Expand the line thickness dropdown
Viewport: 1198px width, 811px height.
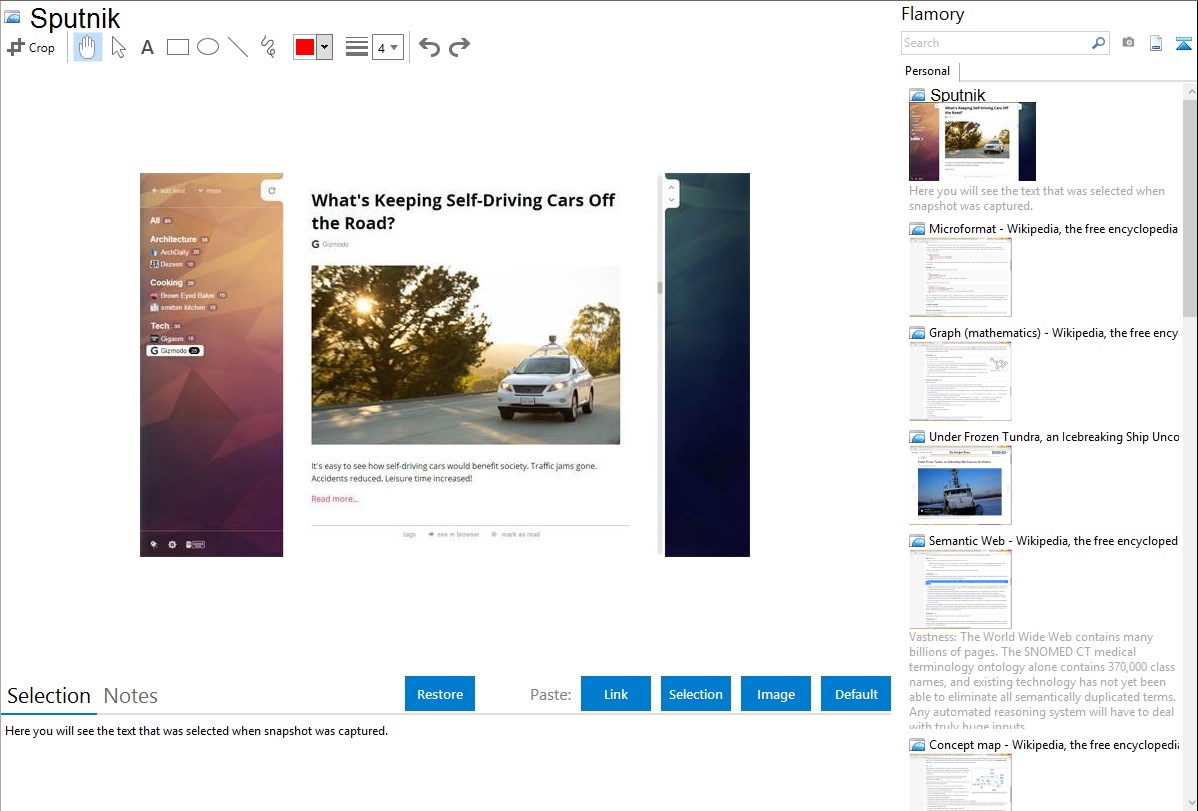[x=387, y=47]
